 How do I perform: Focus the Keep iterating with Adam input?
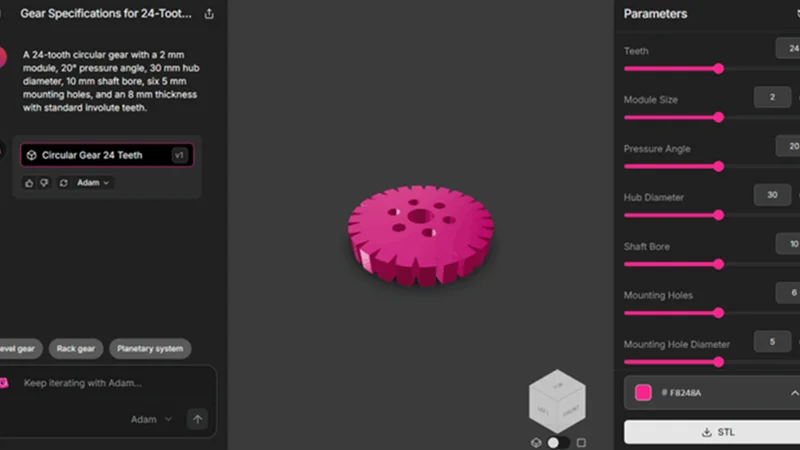tap(83, 383)
